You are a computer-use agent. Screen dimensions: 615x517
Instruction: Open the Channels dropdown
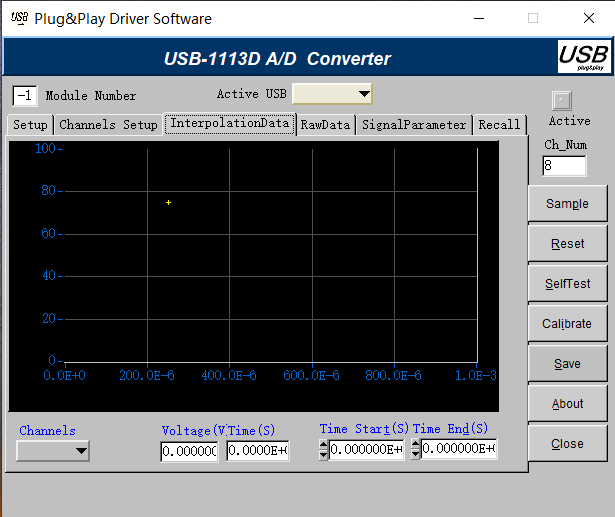[x=53, y=451]
